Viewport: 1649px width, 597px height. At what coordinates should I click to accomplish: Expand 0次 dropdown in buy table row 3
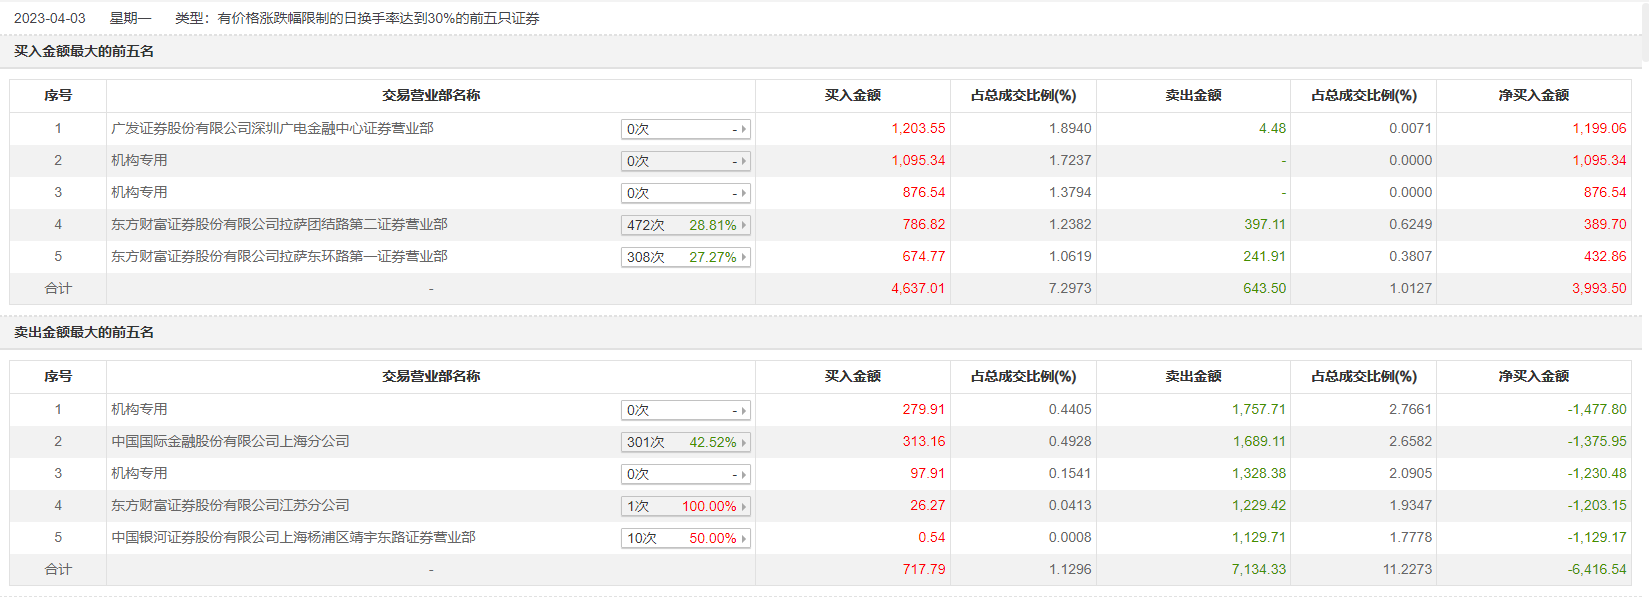685,193
